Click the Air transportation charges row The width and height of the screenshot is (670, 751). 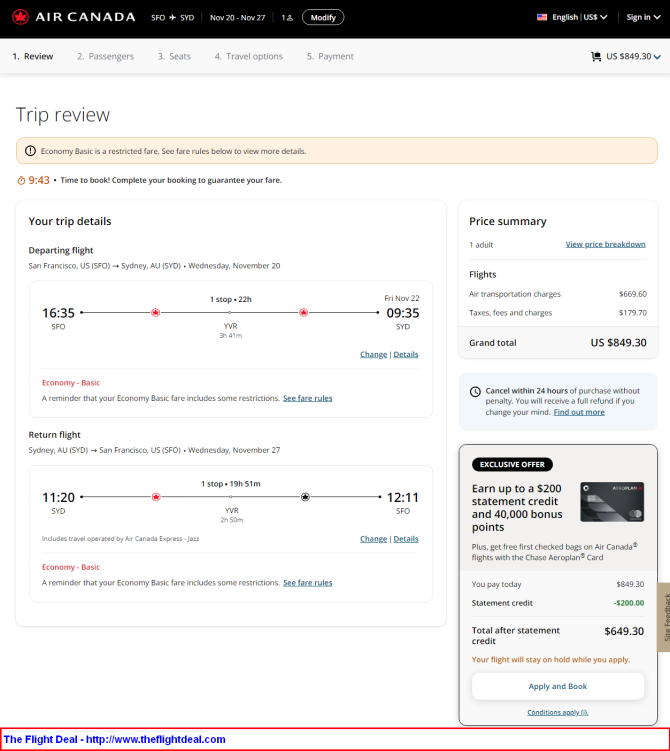click(558, 294)
